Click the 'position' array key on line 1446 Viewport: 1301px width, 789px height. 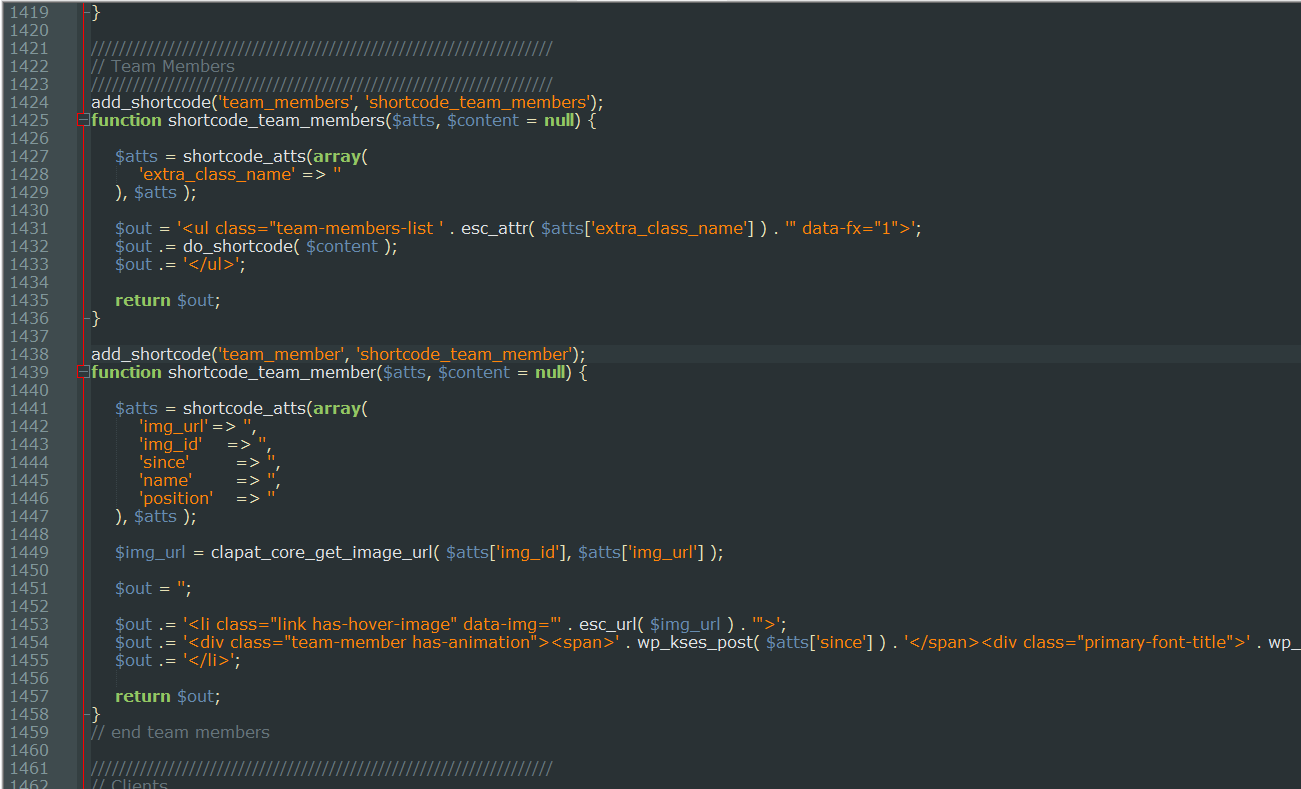[x=176, y=498]
